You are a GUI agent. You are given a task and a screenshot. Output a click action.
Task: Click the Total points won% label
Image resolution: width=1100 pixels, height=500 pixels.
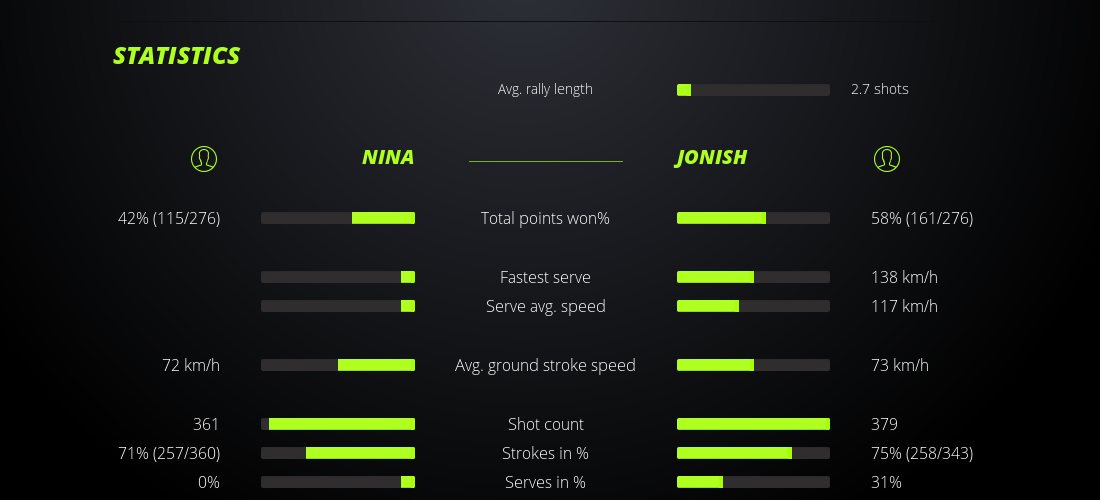pos(545,218)
